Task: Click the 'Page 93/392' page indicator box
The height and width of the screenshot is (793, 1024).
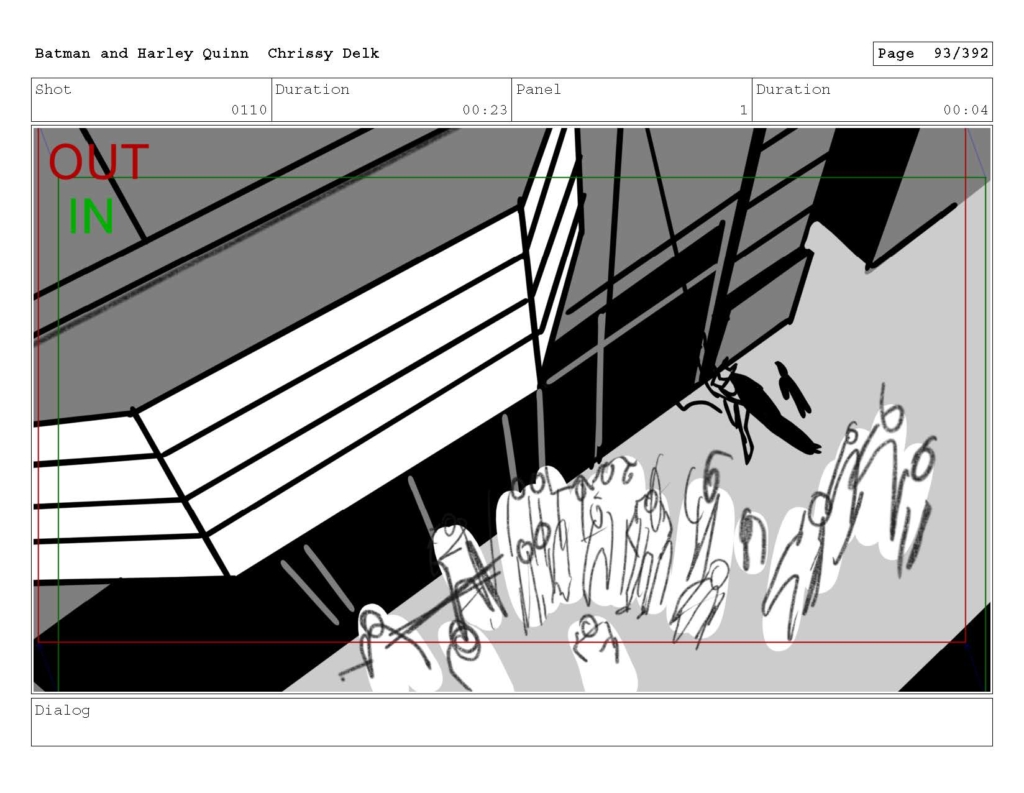Action: click(x=932, y=54)
